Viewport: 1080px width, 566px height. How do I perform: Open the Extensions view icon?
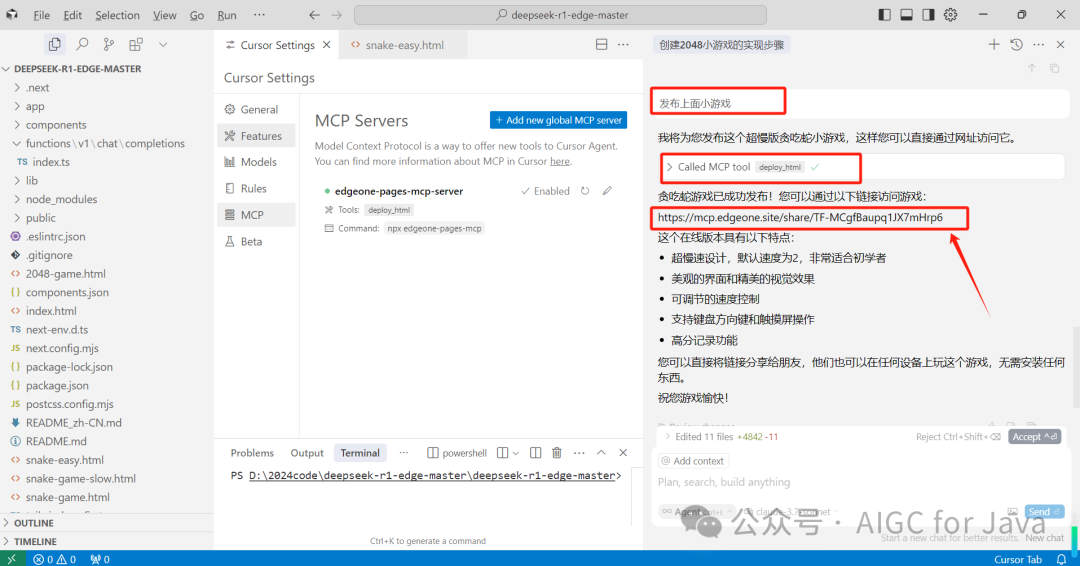click(x=136, y=44)
